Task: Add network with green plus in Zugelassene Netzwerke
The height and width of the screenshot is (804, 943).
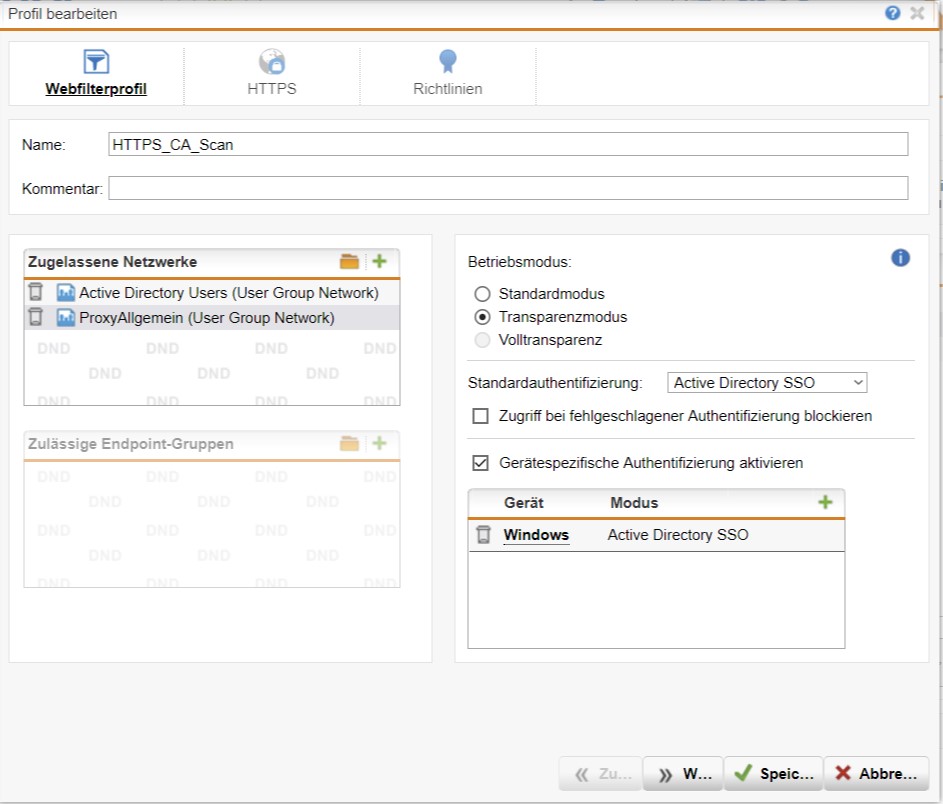Action: 379,262
